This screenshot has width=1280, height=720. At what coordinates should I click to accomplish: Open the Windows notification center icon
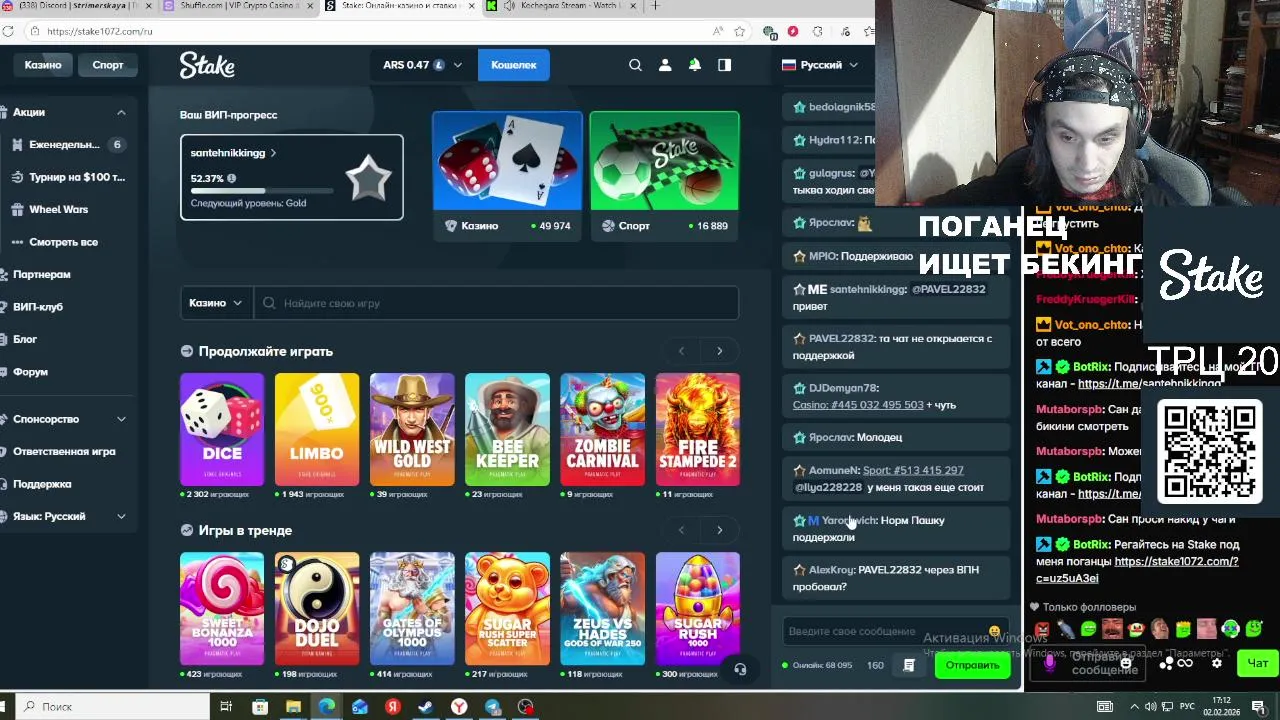[x=1257, y=706]
